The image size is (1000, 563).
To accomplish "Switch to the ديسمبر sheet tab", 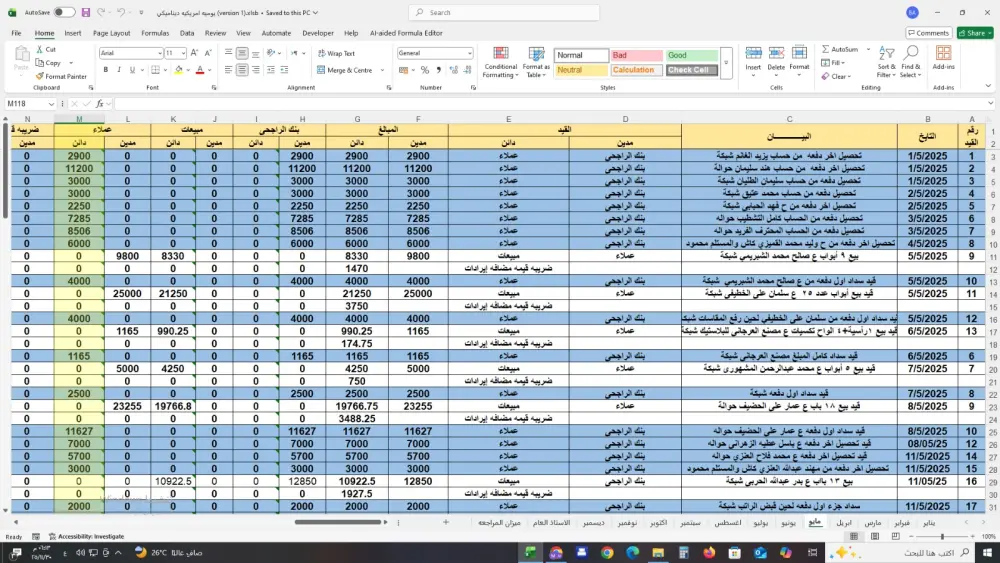I will pos(593,523).
